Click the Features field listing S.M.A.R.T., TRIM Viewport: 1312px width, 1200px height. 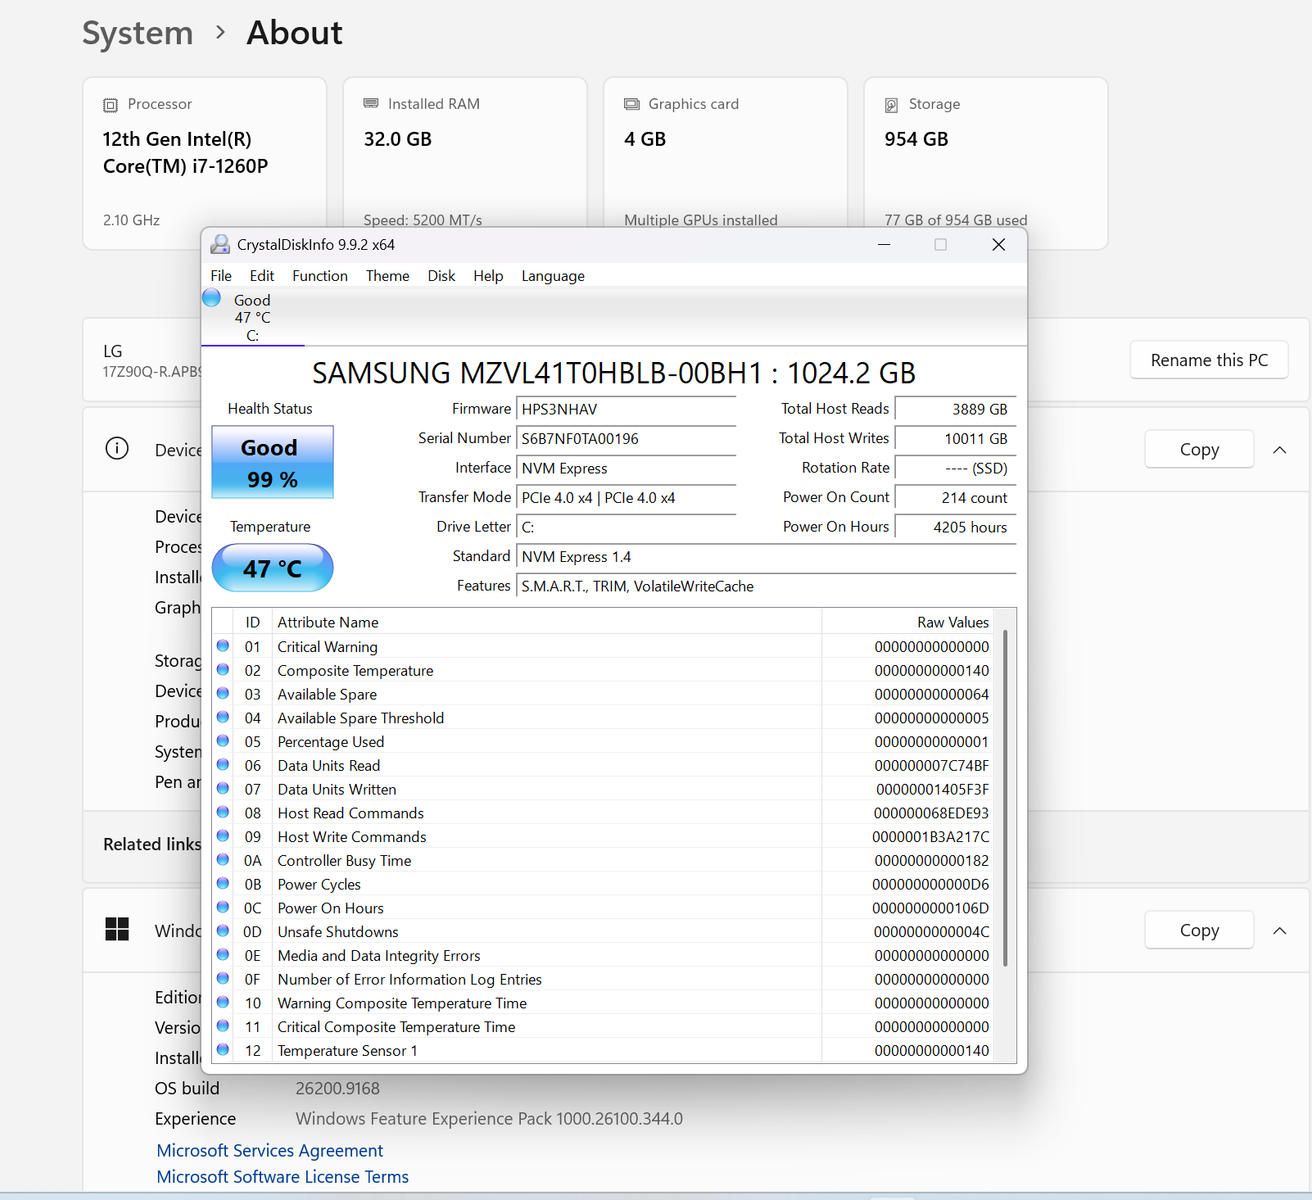click(766, 586)
